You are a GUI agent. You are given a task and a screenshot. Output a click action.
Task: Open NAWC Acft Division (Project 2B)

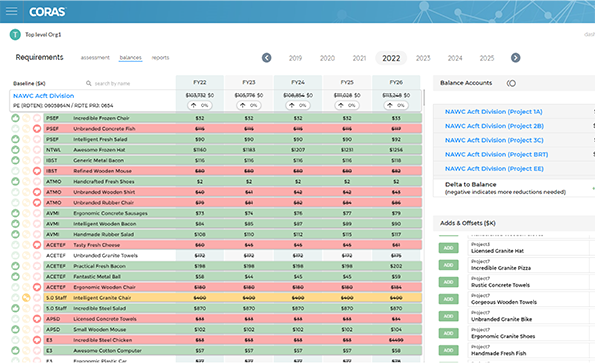coord(494,126)
